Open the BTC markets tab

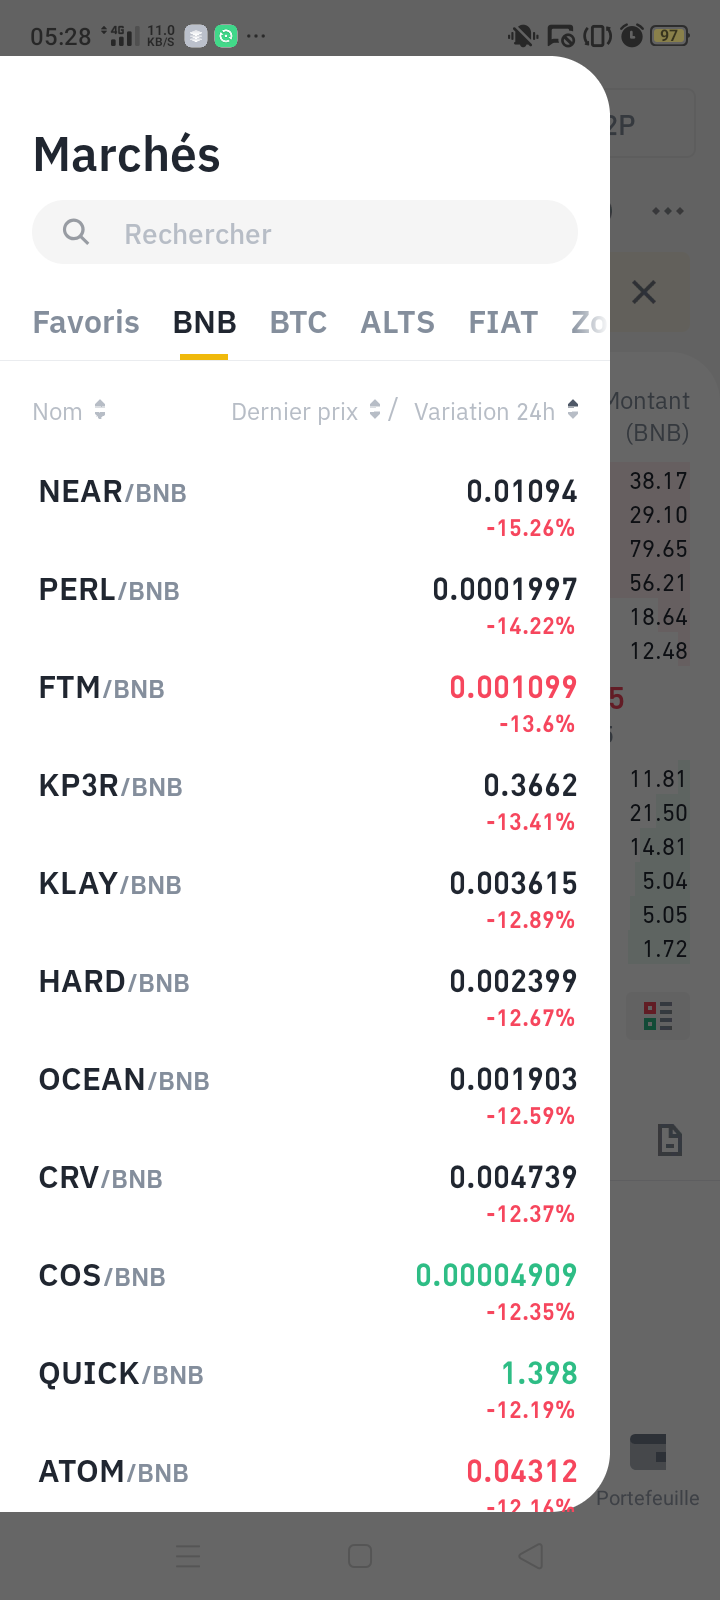(298, 323)
